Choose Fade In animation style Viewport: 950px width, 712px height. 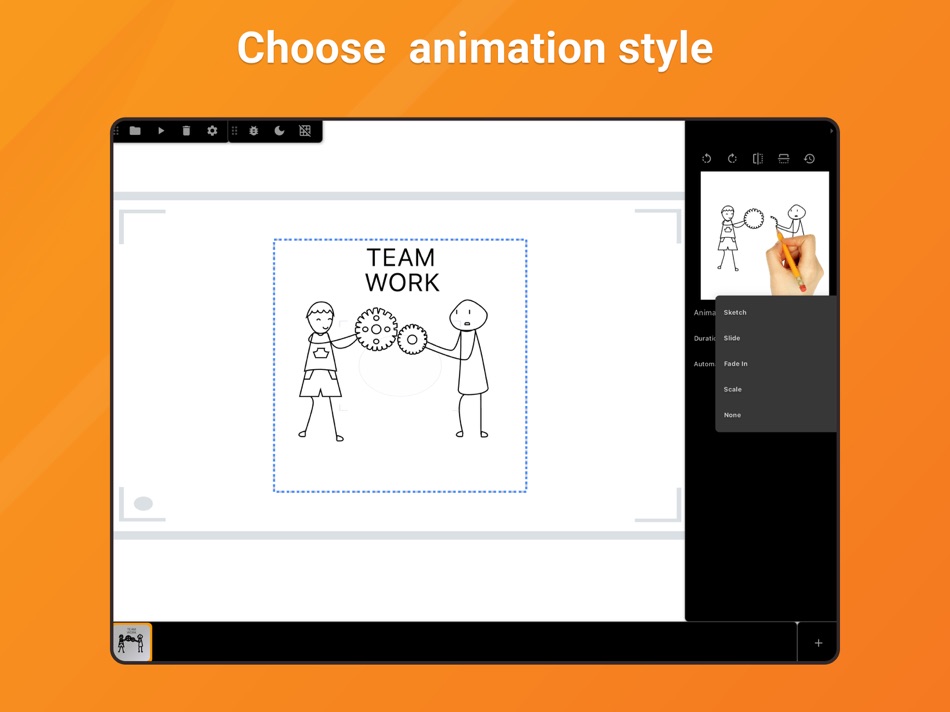click(x=776, y=364)
